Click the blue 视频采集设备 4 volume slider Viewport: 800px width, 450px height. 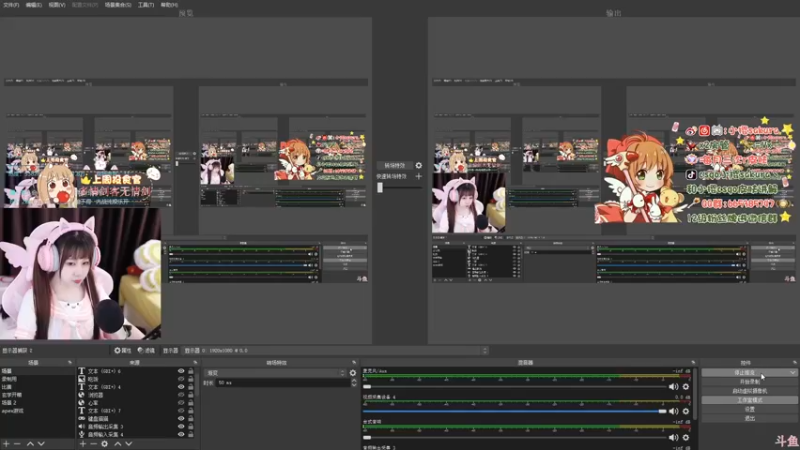point(514,411)
